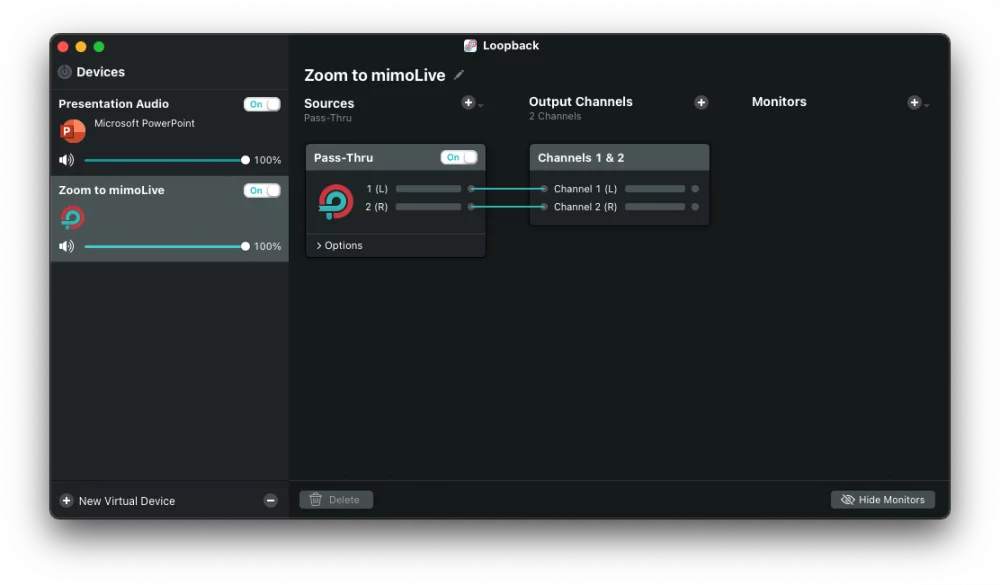Click the Pass-Thru 1 (L) output connector
This screenshot has width=1000, height=585.
point(471,189)
